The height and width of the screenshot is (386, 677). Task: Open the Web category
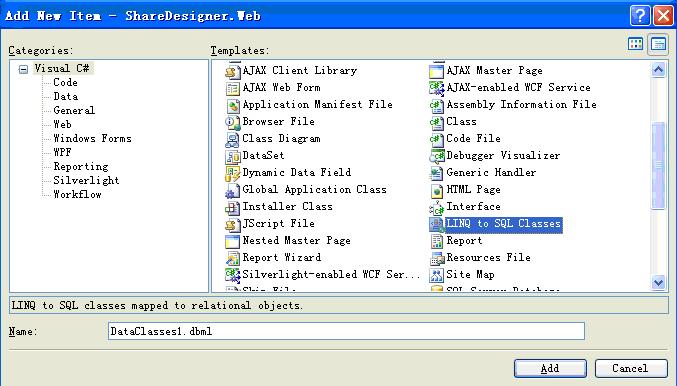point(62,124)
